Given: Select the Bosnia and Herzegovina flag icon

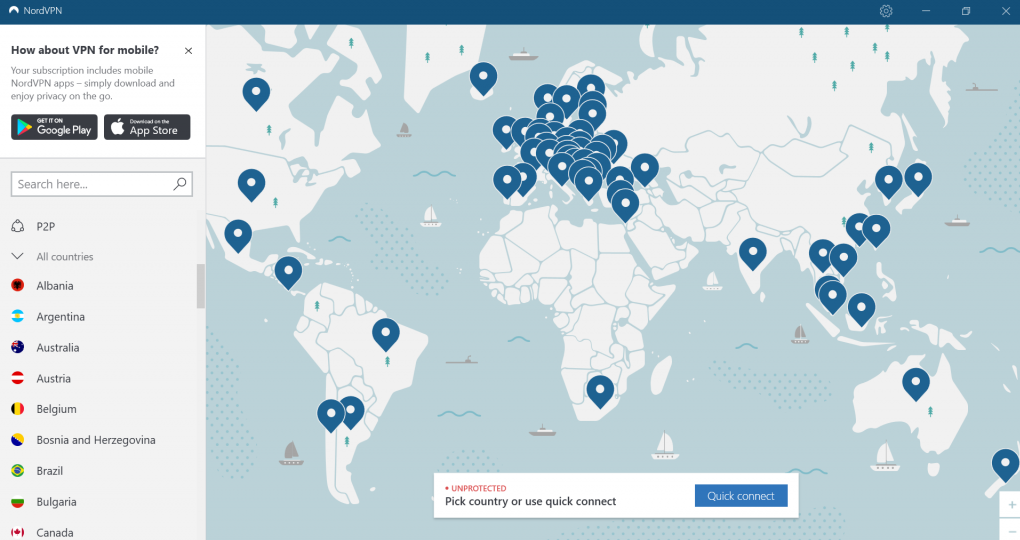Looking at the screenshot, I should pos(18,440).
